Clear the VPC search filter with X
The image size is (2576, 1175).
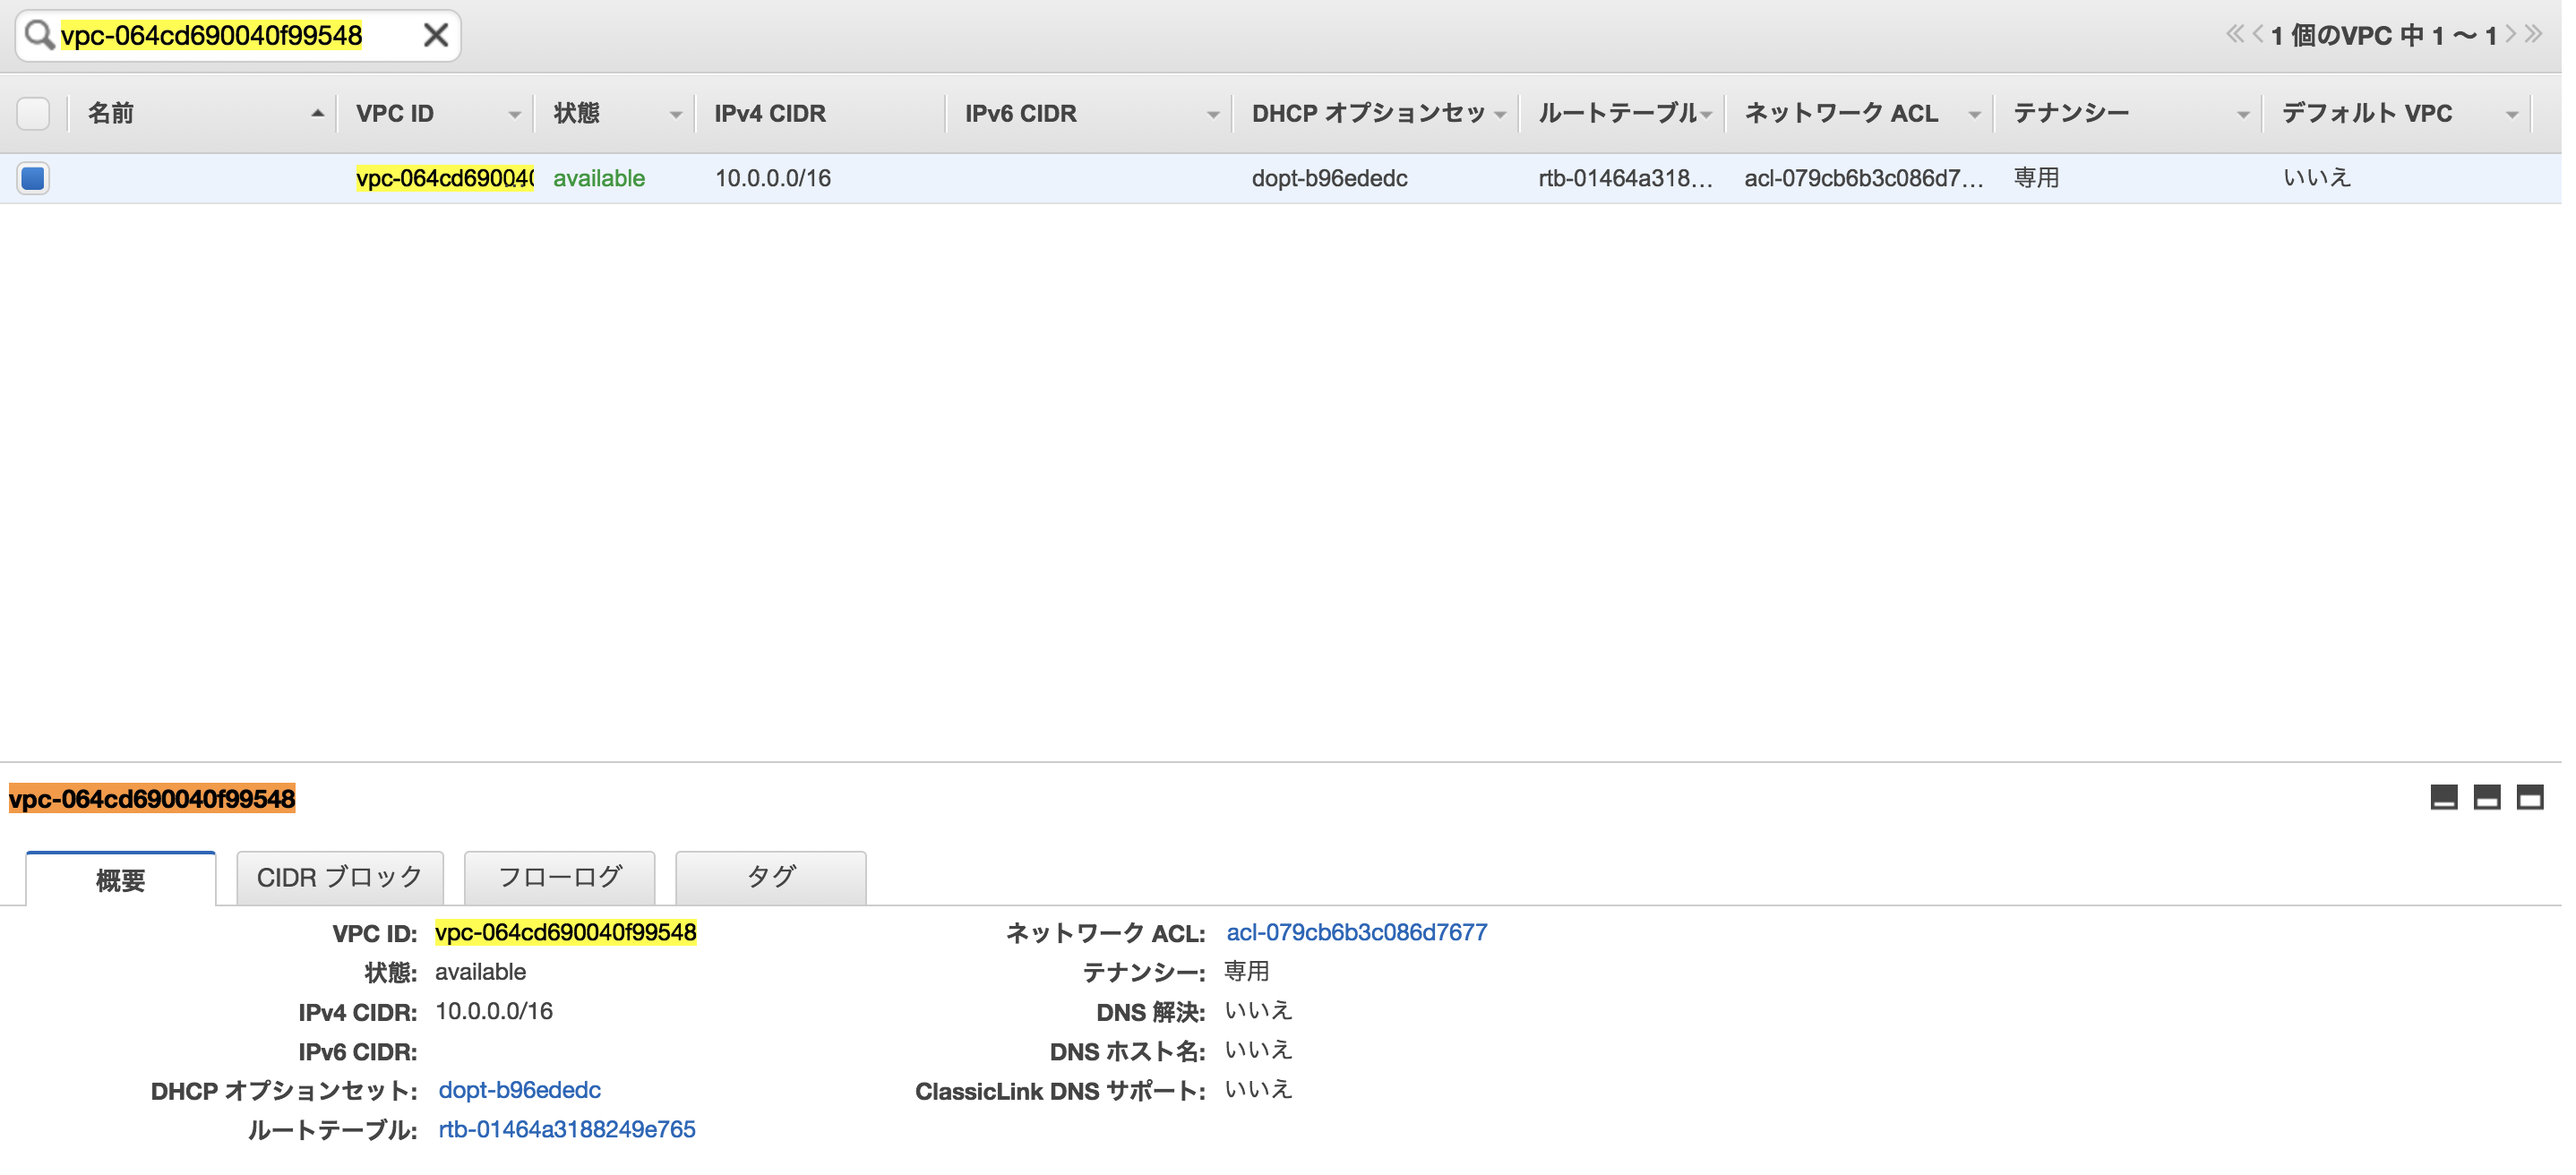pos(435,36)
